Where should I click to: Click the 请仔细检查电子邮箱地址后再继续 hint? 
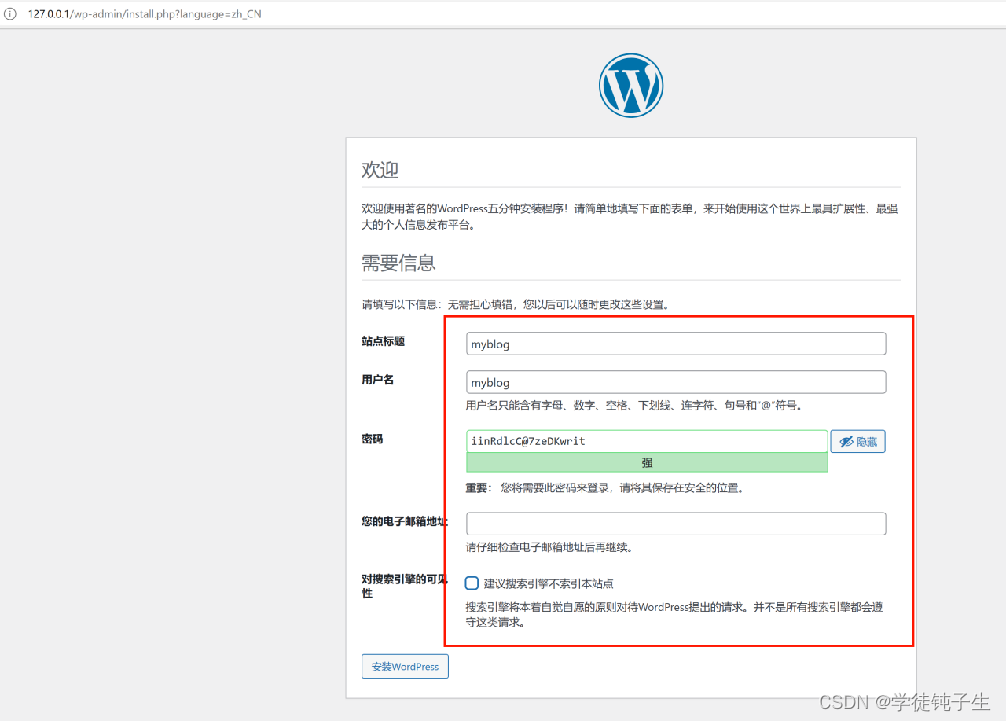[x=549, y=547]
